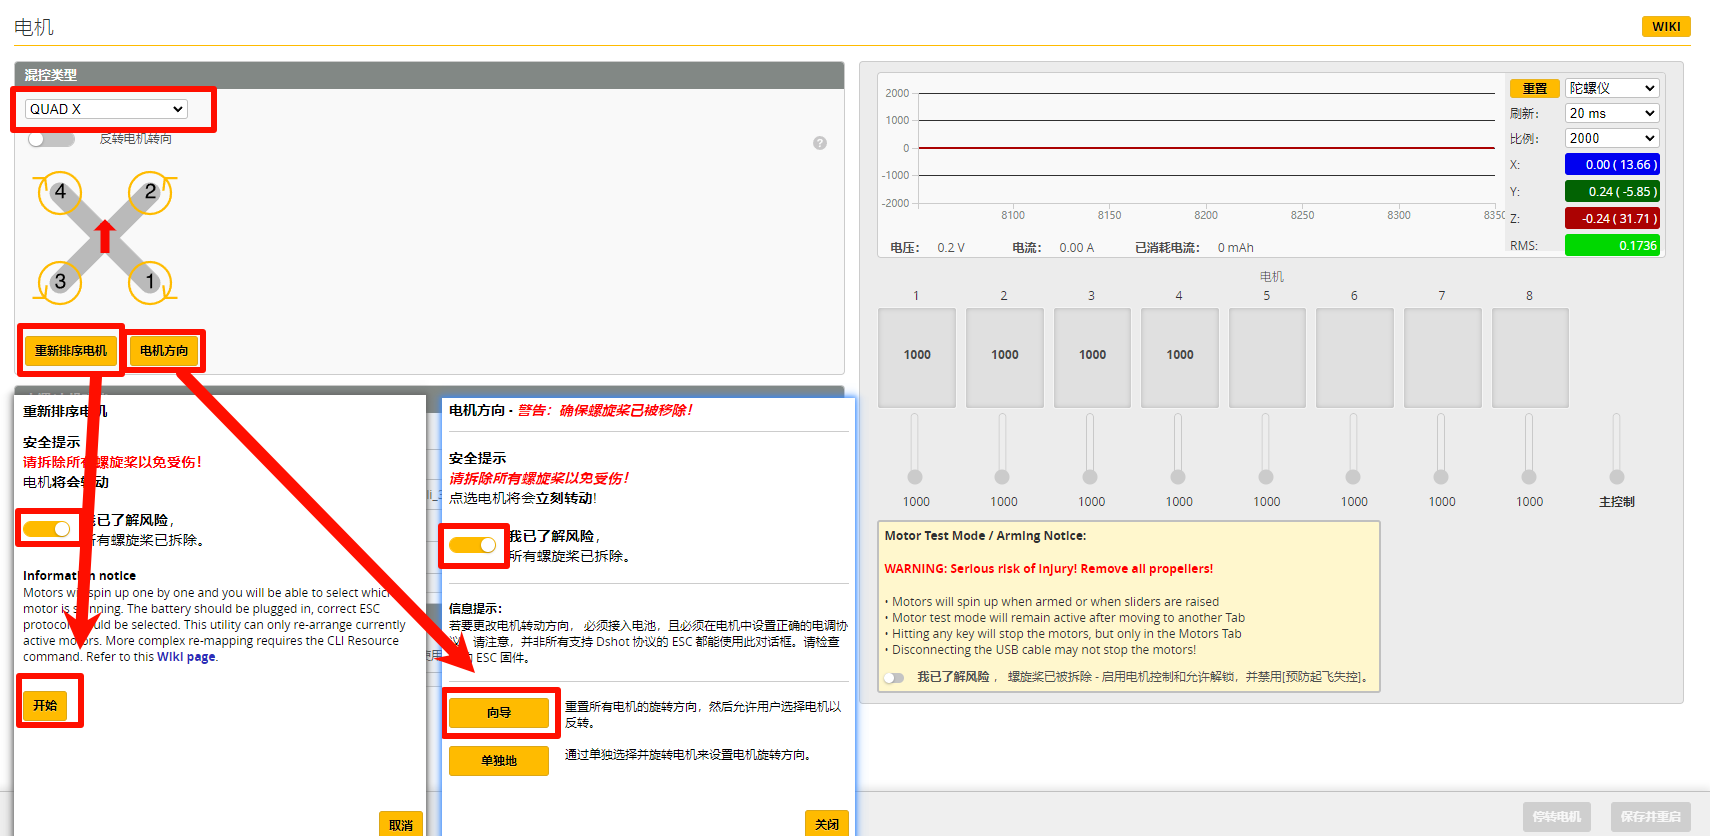Click the 重新排序电机 button
The height and width of the screenshot is (836, 1710).
[71, 350]
